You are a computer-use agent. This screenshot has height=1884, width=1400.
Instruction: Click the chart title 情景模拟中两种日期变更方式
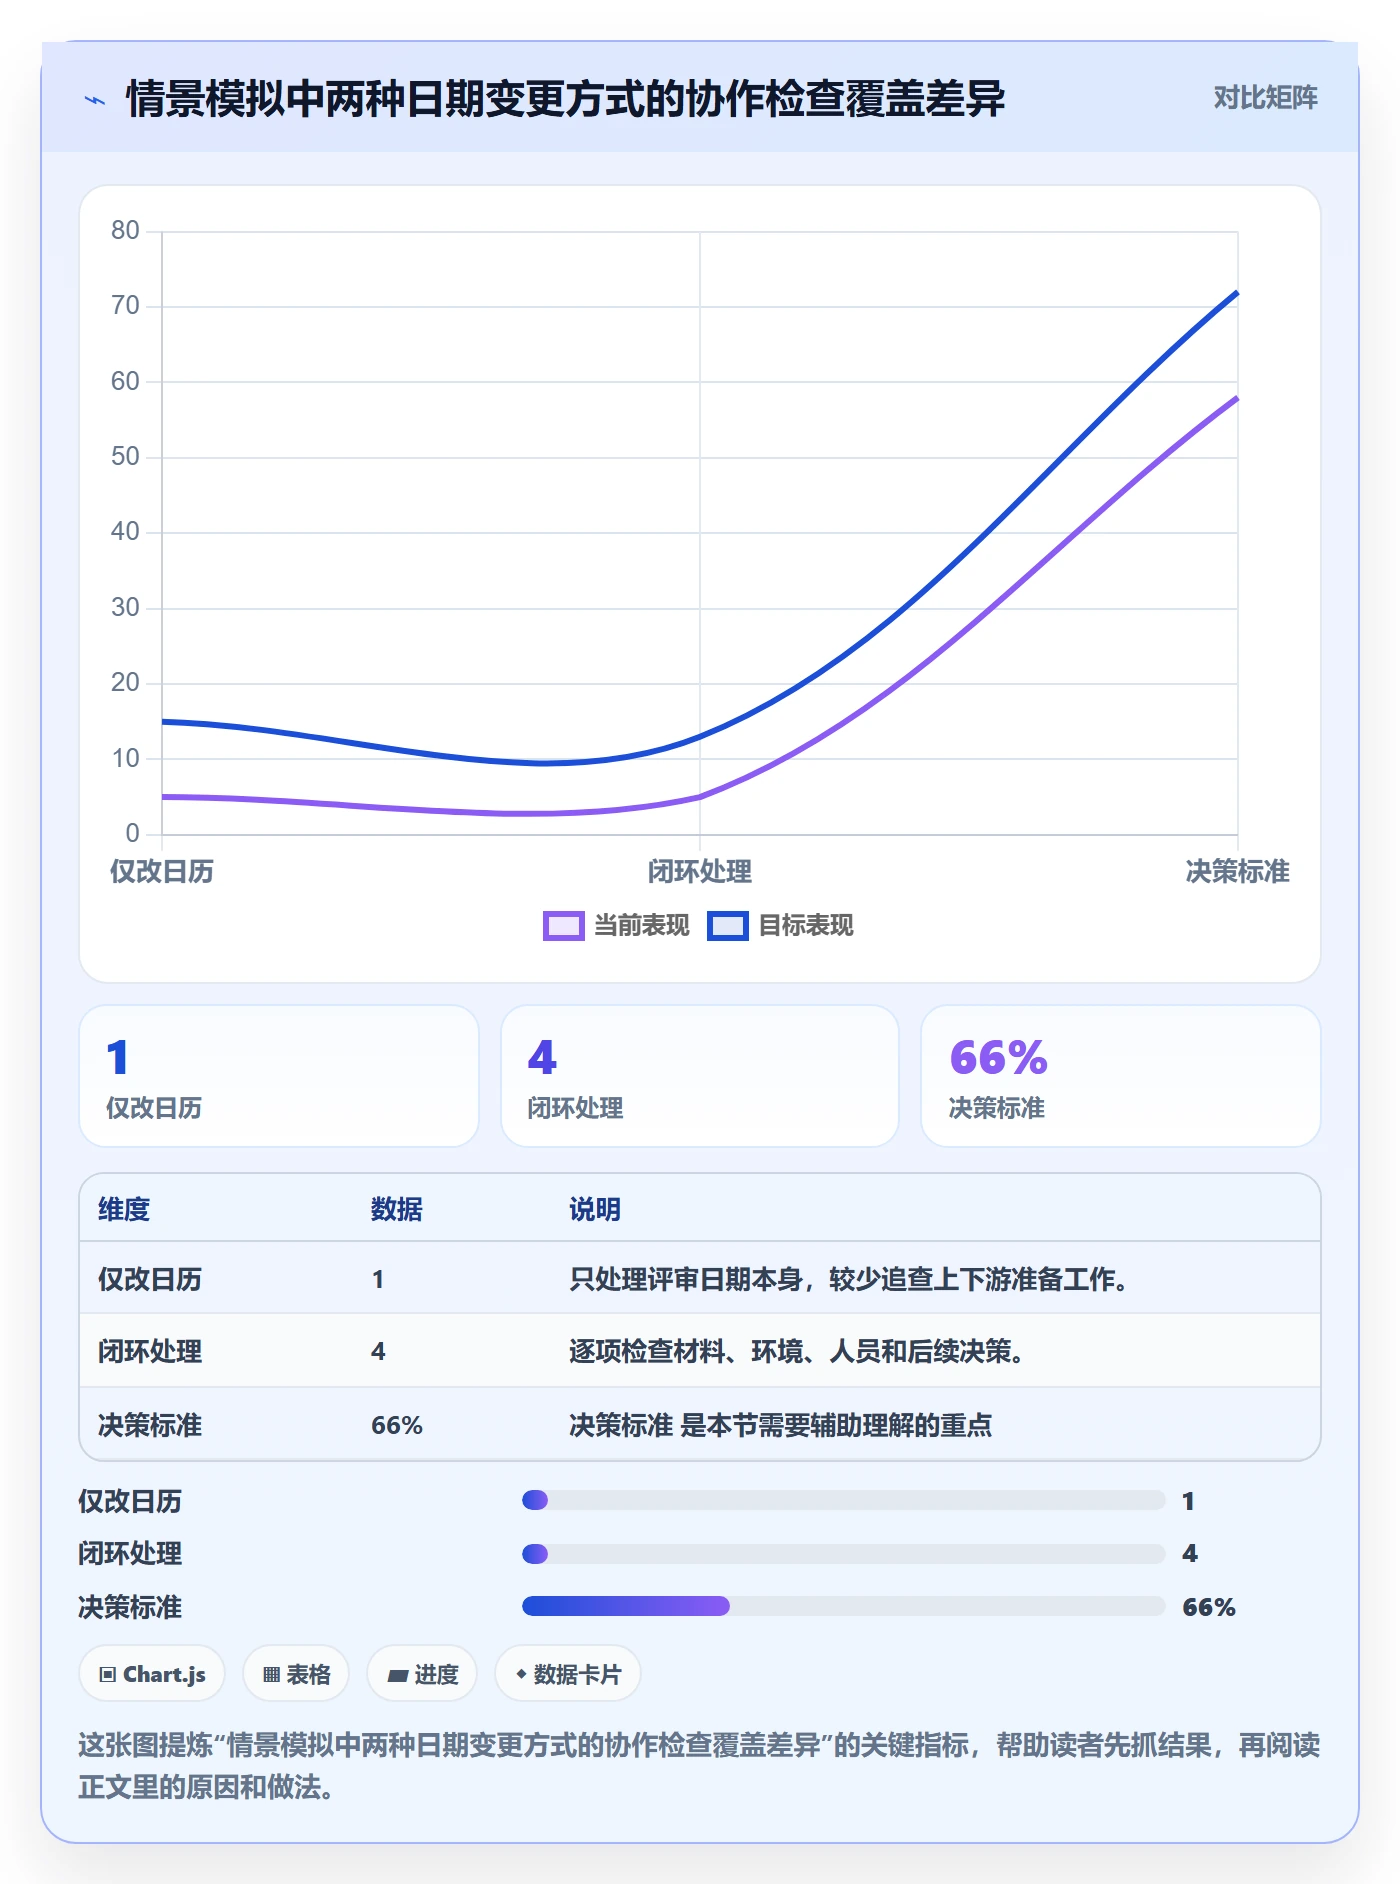(566, 99)
